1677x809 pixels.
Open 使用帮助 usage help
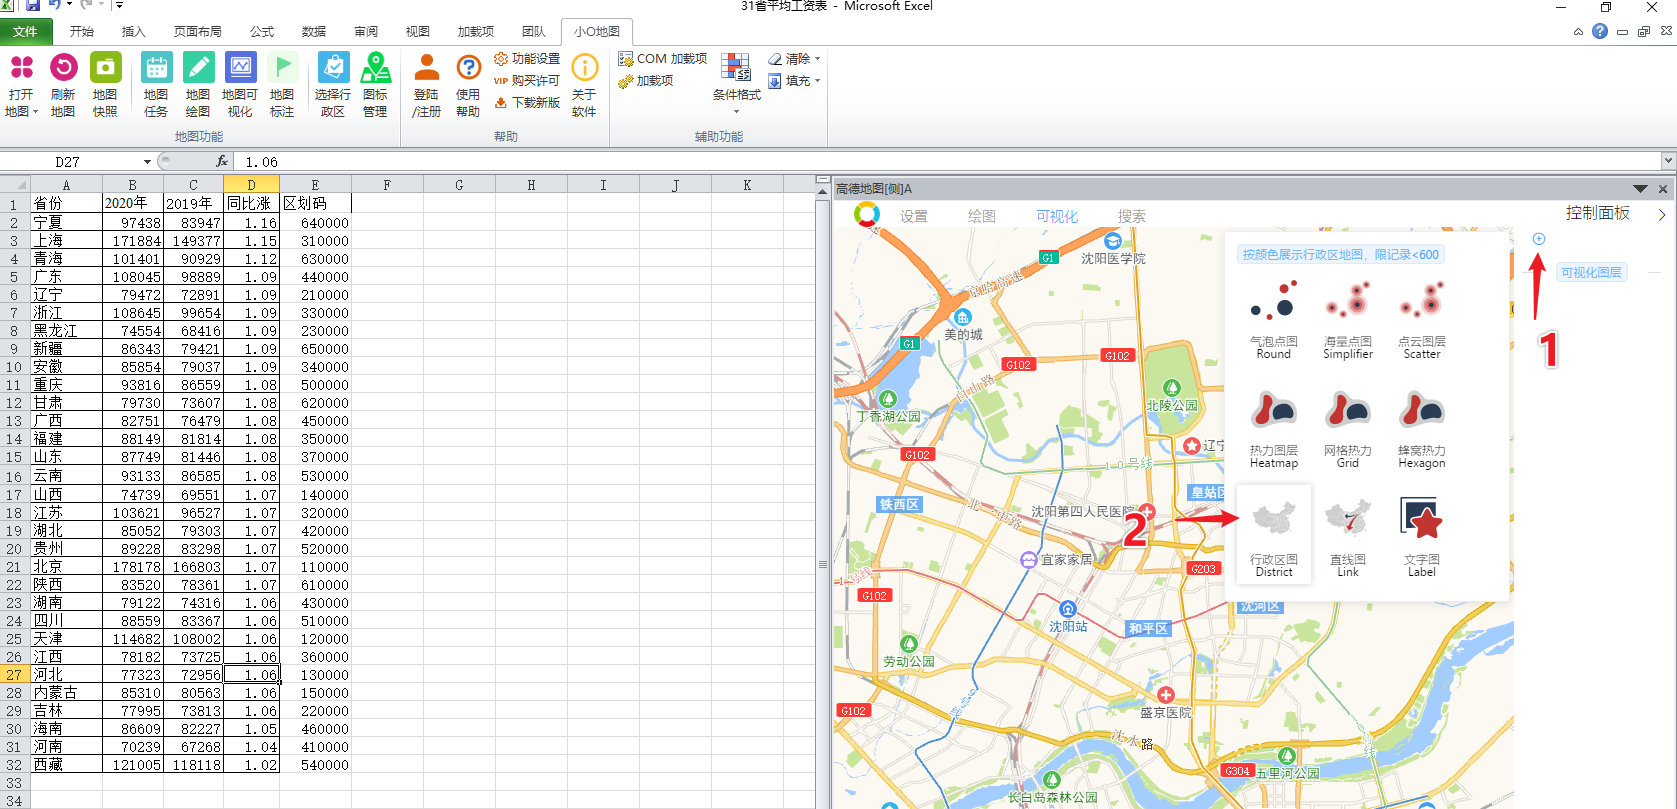tap(468, 86)
